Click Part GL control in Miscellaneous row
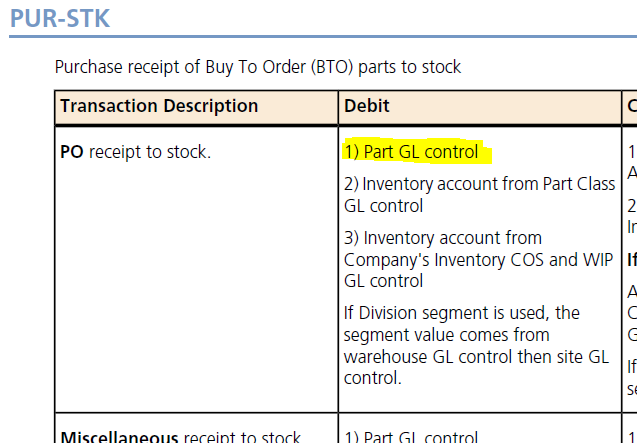637x443 pixels. [x=411, y=436]
